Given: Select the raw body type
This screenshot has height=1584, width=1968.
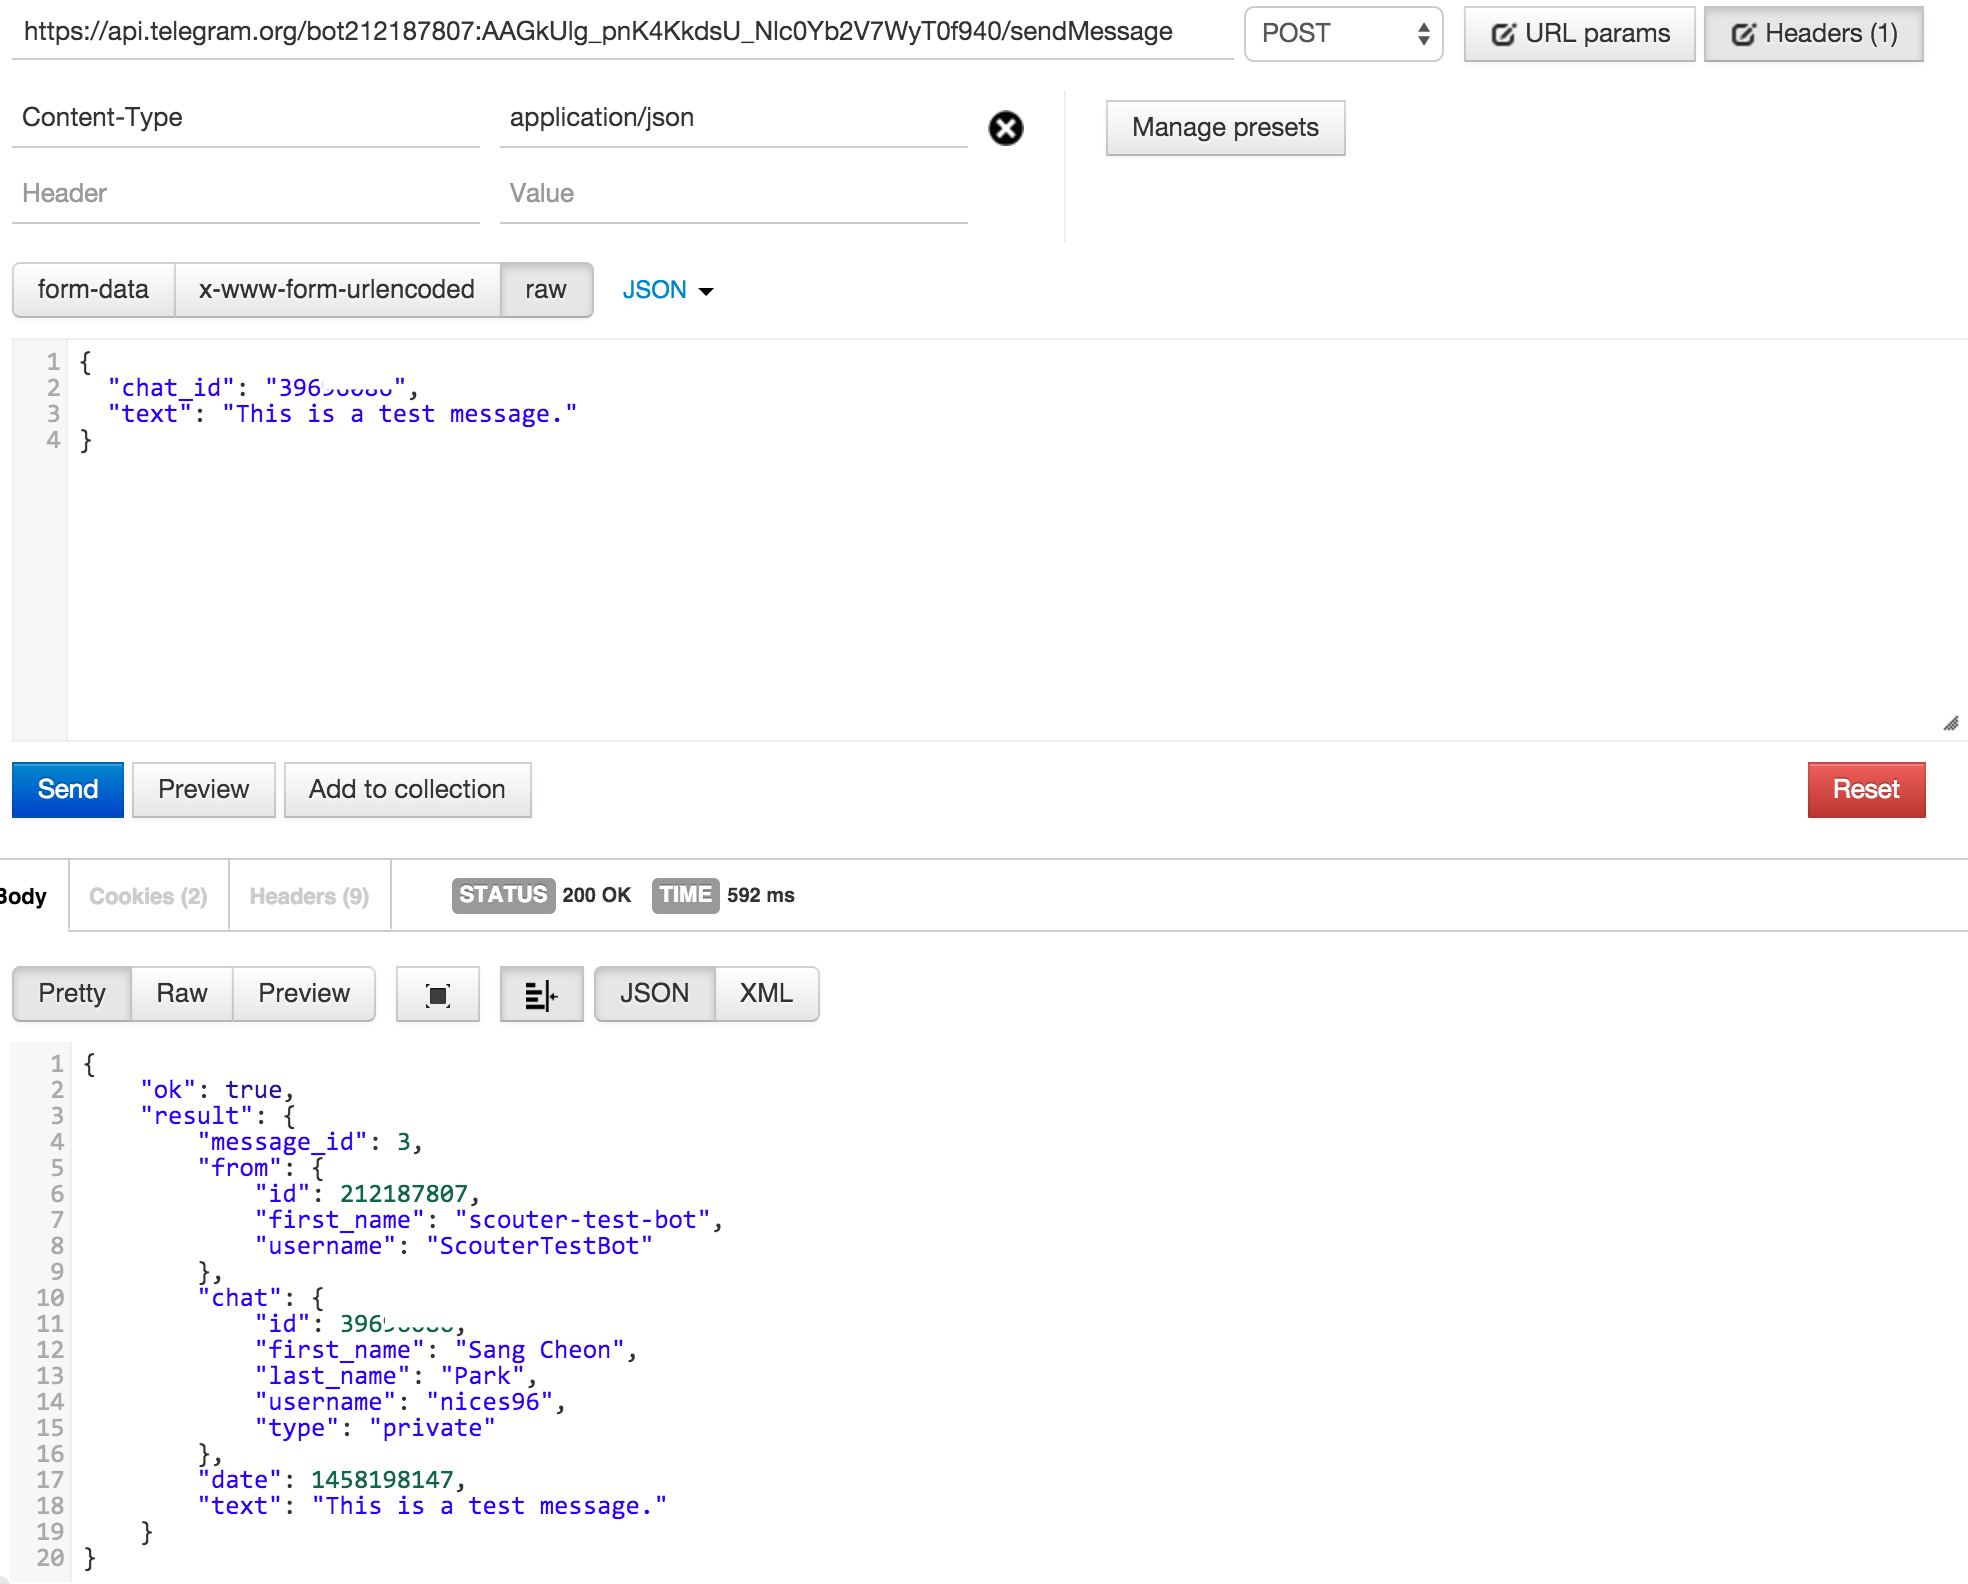Looking at the screenshot, I should tap(546, 290).
